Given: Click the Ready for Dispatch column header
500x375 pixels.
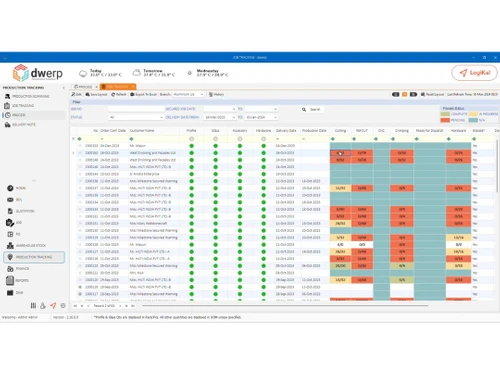Looking at the screenshot, I should pos(430,131).
